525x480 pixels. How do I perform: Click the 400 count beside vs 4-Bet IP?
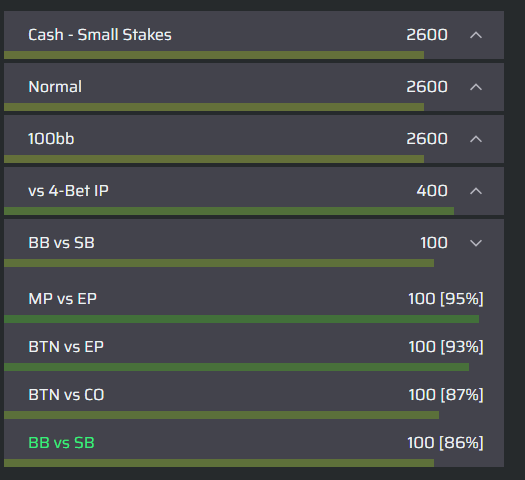pyautogui.click(x=432, y=191)
